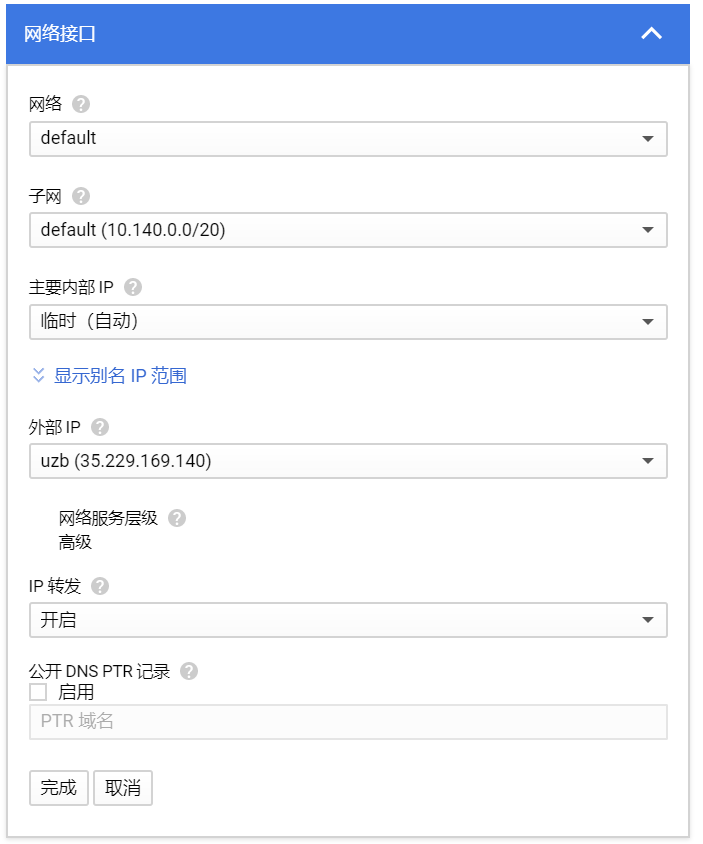
Task: Click help icon next to 公开 DNS PTR 记录
Action: 189,671
